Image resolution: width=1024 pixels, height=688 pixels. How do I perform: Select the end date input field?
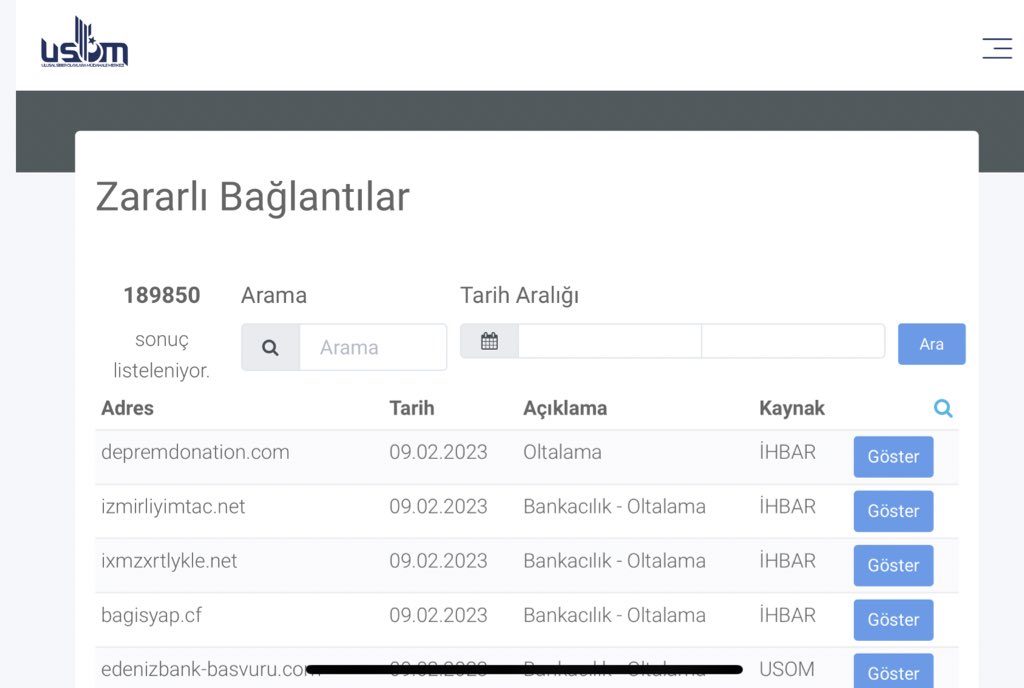tap(793, 341)
